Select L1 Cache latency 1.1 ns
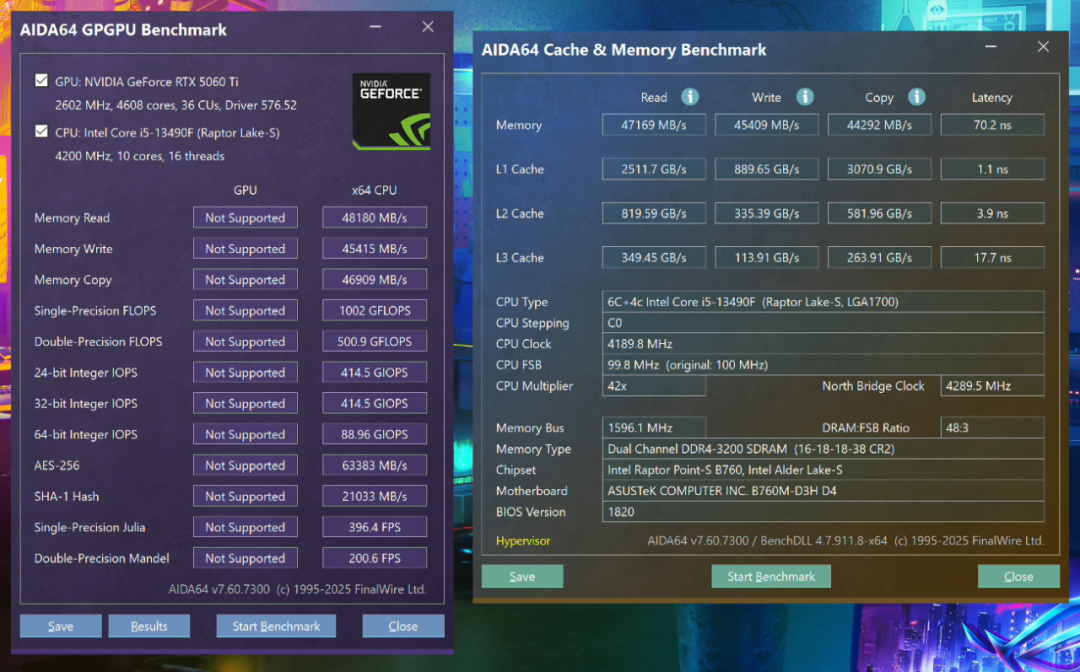The width and height of the screenshot is (1080, 672). tap(993, 169)
